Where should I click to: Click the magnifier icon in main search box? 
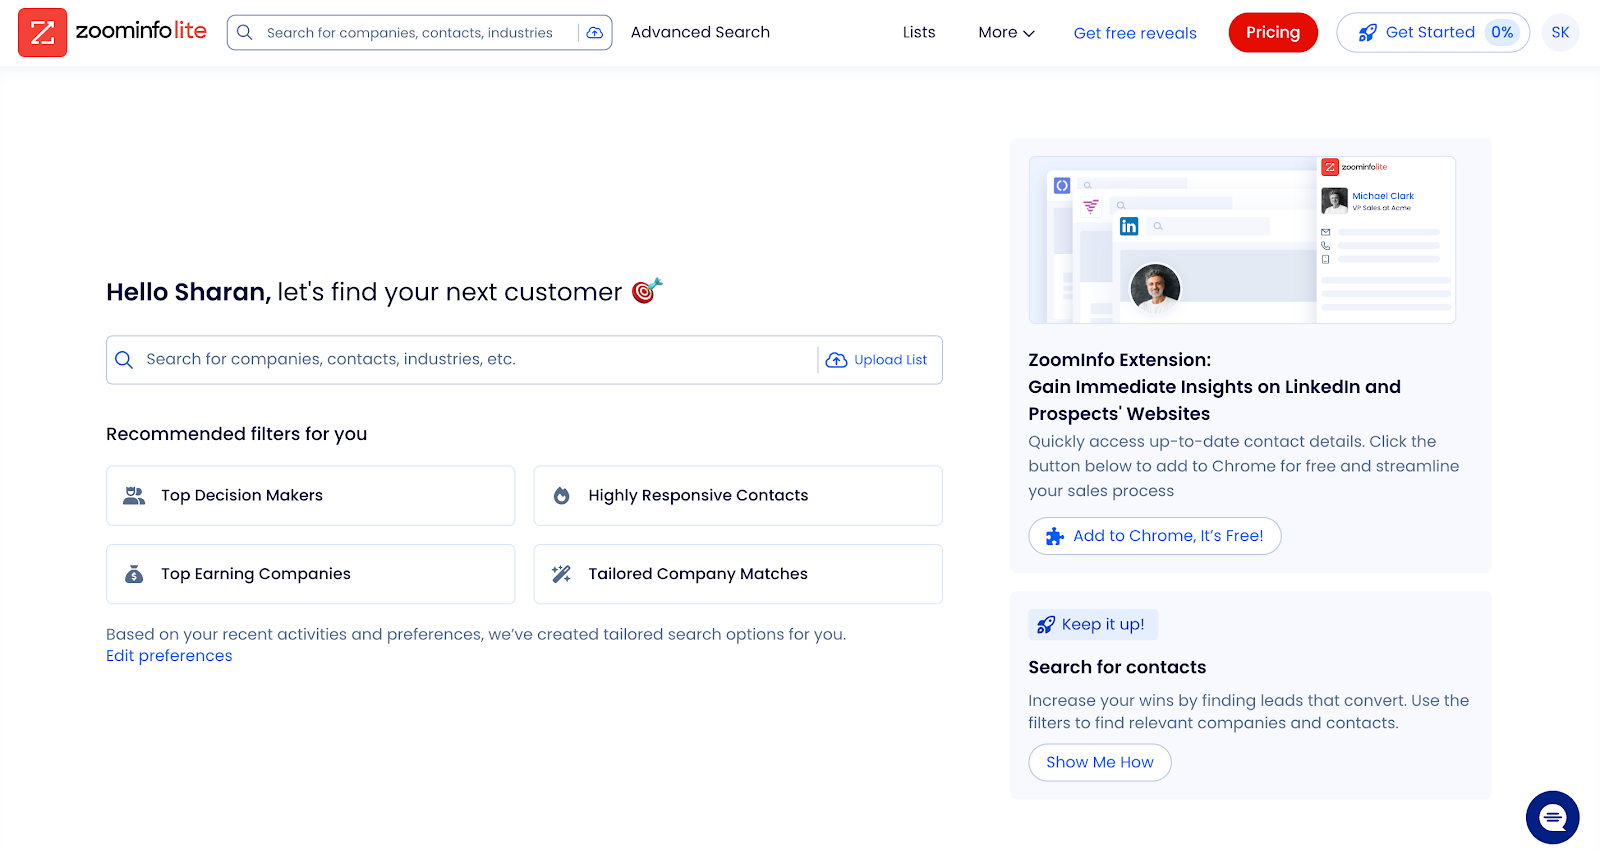click(x=124, y=360)
